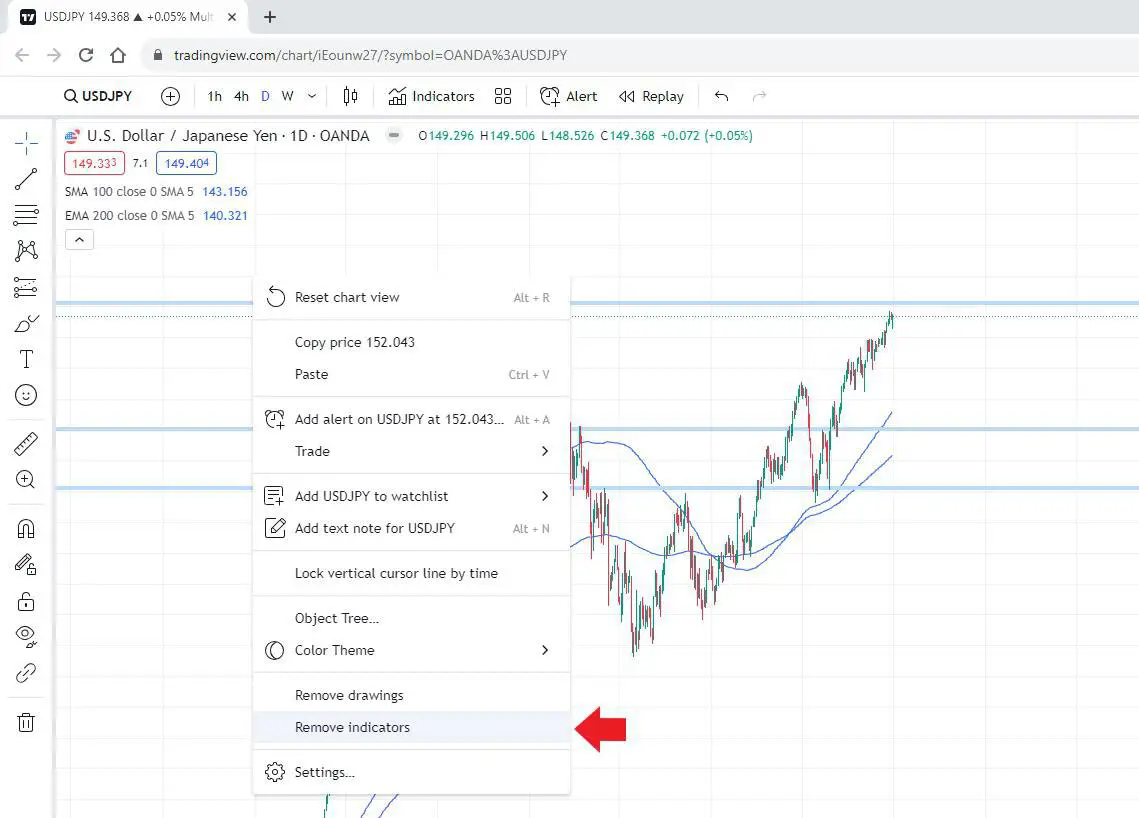Viewport: 1139px width, 818px height.
Task: Start Replay mode
Action: click(651, 96)
